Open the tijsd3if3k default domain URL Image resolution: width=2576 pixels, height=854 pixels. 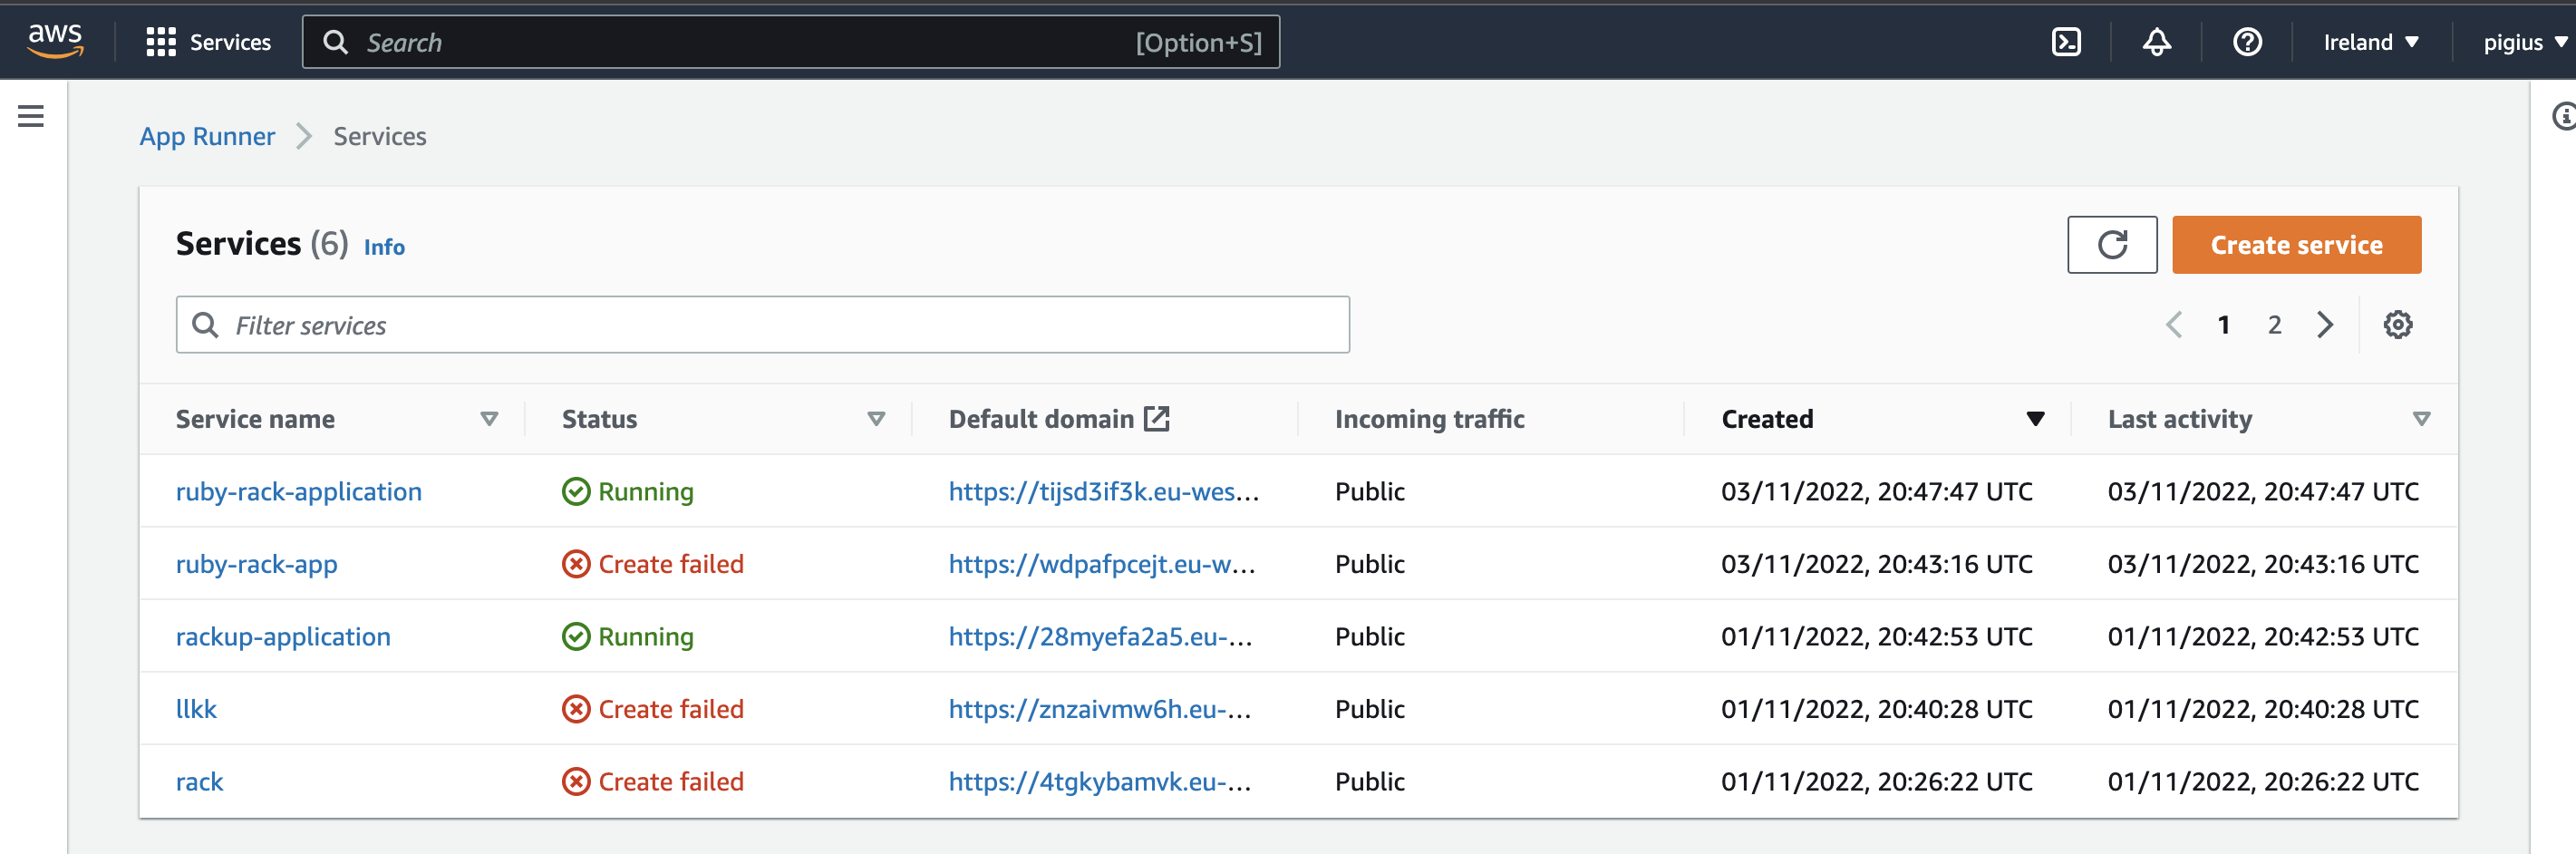pyautogui.click(x=1103, y=492)
